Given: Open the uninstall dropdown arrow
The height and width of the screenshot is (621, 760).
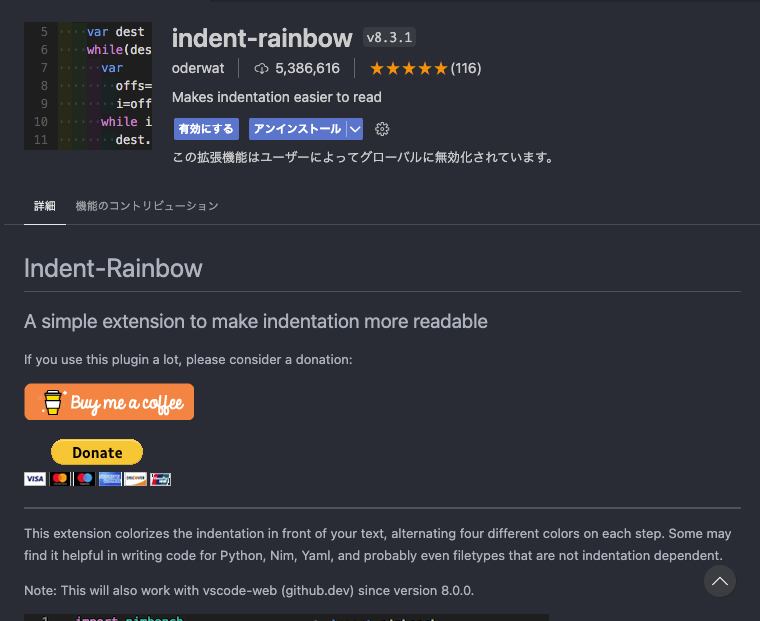Looking at the screenshot, I should (355, 129).
